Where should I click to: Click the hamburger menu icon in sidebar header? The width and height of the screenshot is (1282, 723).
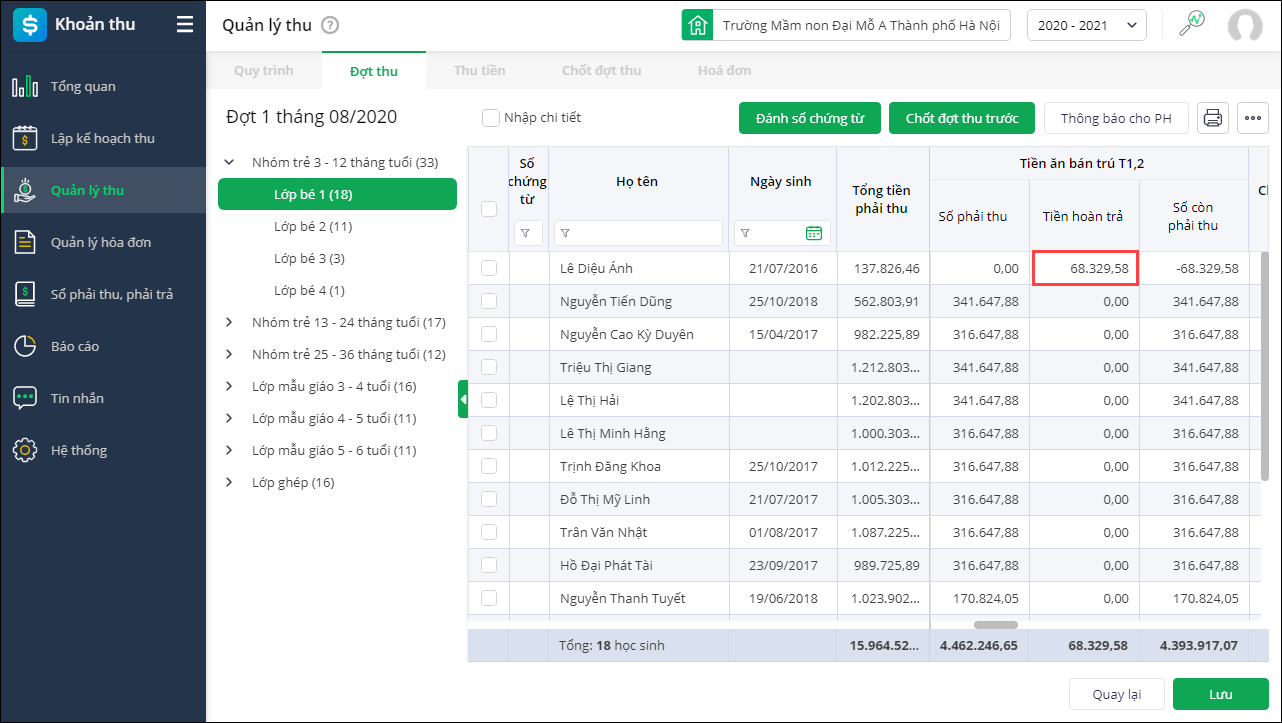click(x=185, y=25)
